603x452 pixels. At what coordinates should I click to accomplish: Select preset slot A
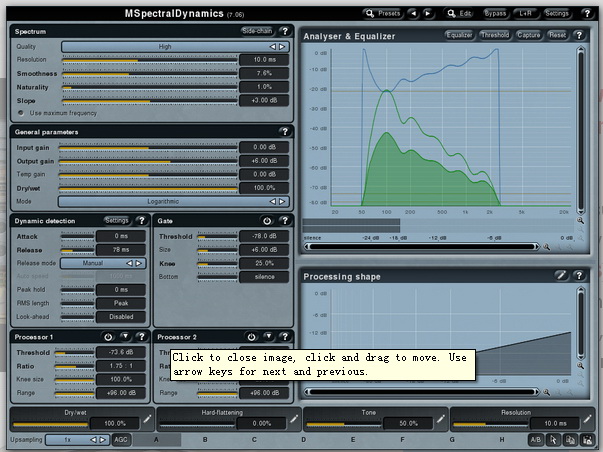point(156,440)
